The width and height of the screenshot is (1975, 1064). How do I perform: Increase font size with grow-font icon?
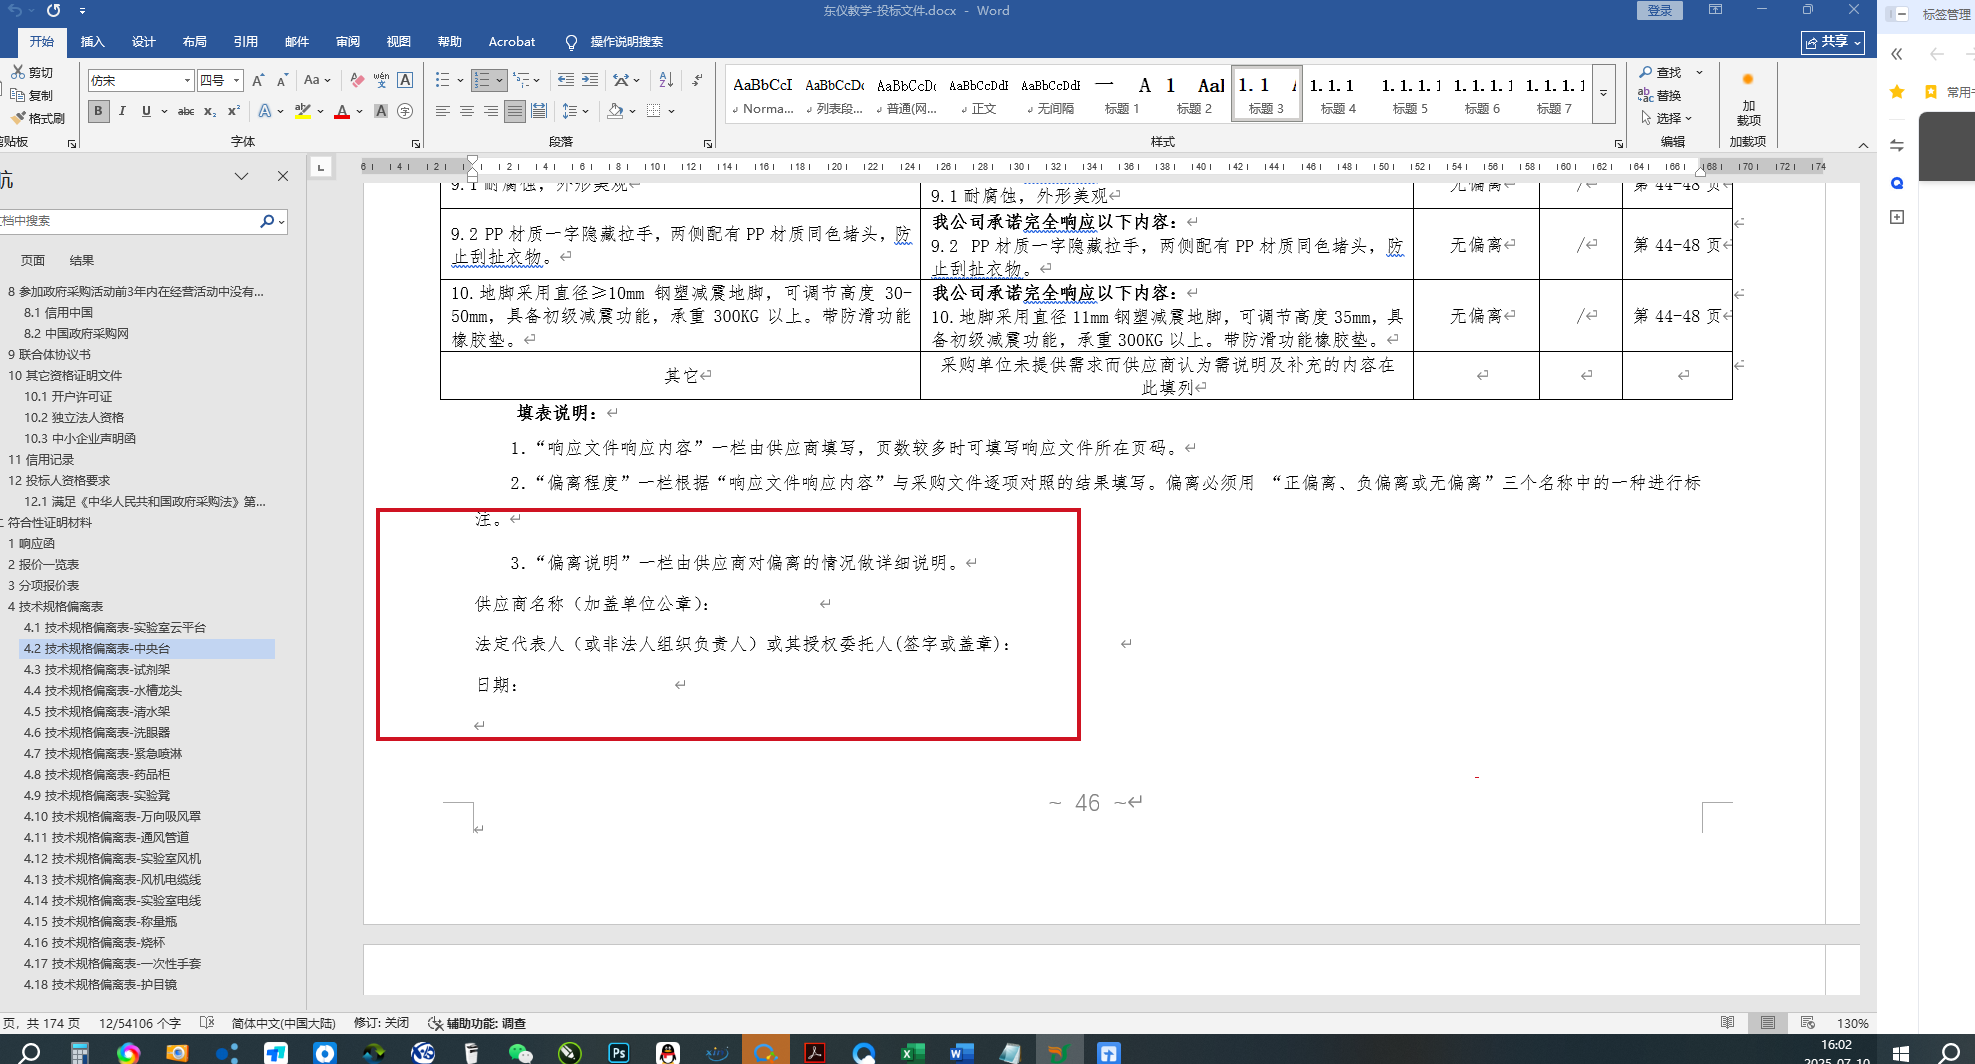point(258,80)
